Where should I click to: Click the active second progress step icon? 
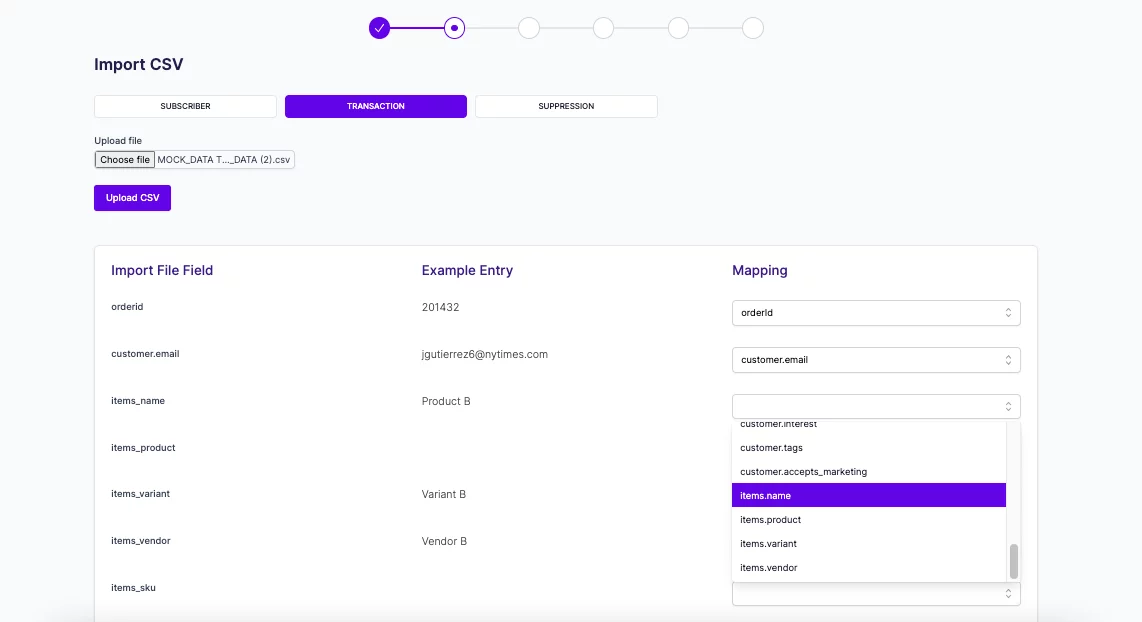tap(454, 28)
